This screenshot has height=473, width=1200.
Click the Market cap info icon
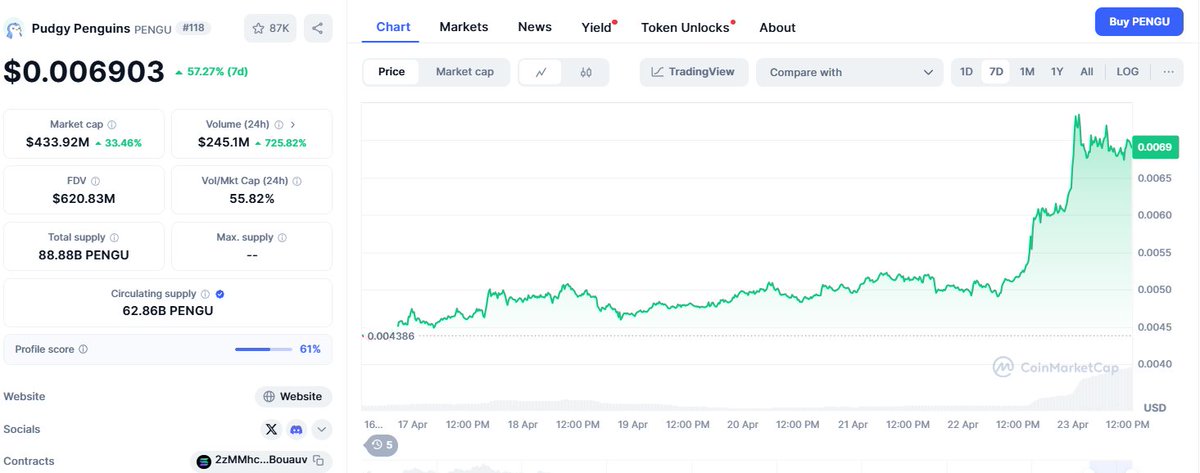(112, 125)
